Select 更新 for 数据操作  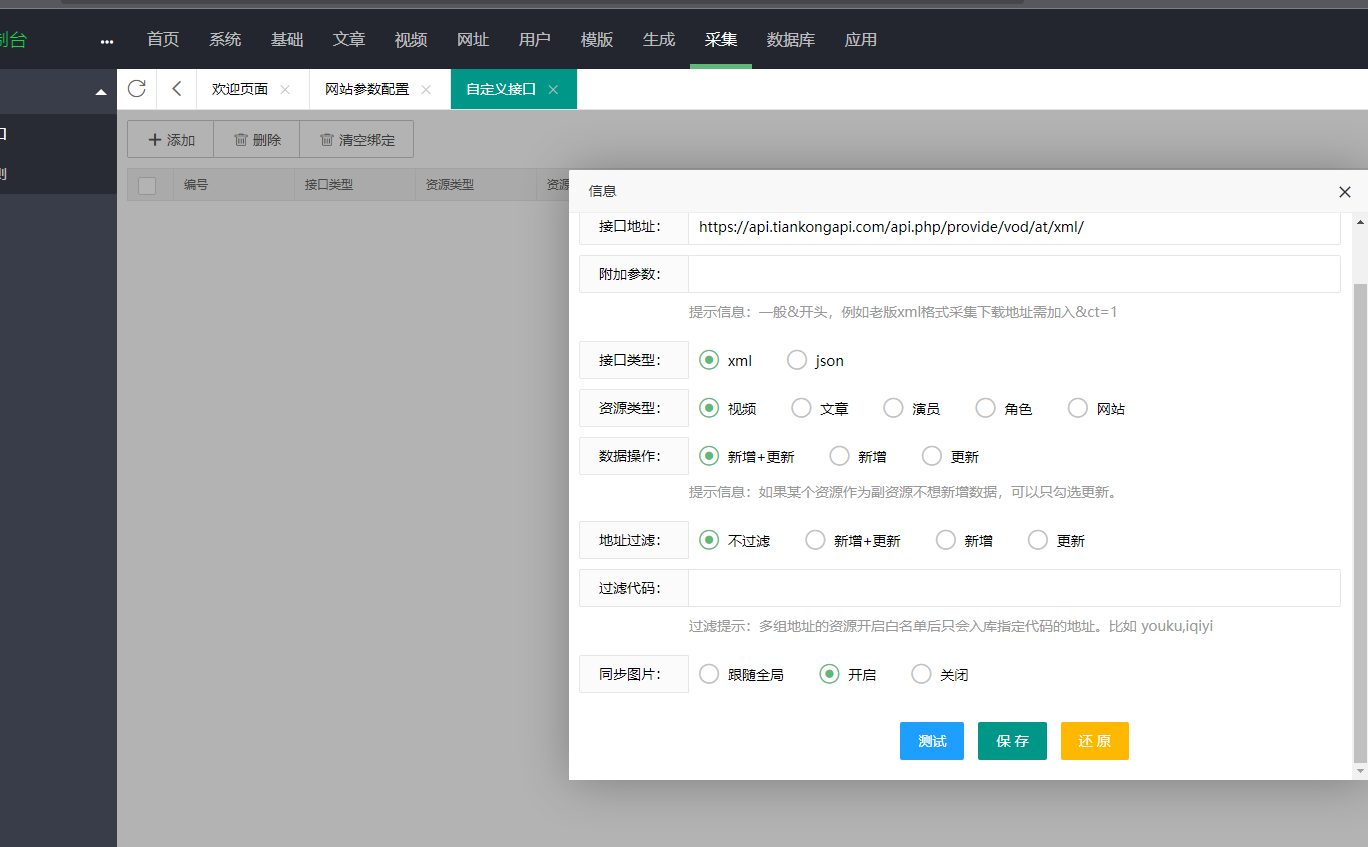932,456
